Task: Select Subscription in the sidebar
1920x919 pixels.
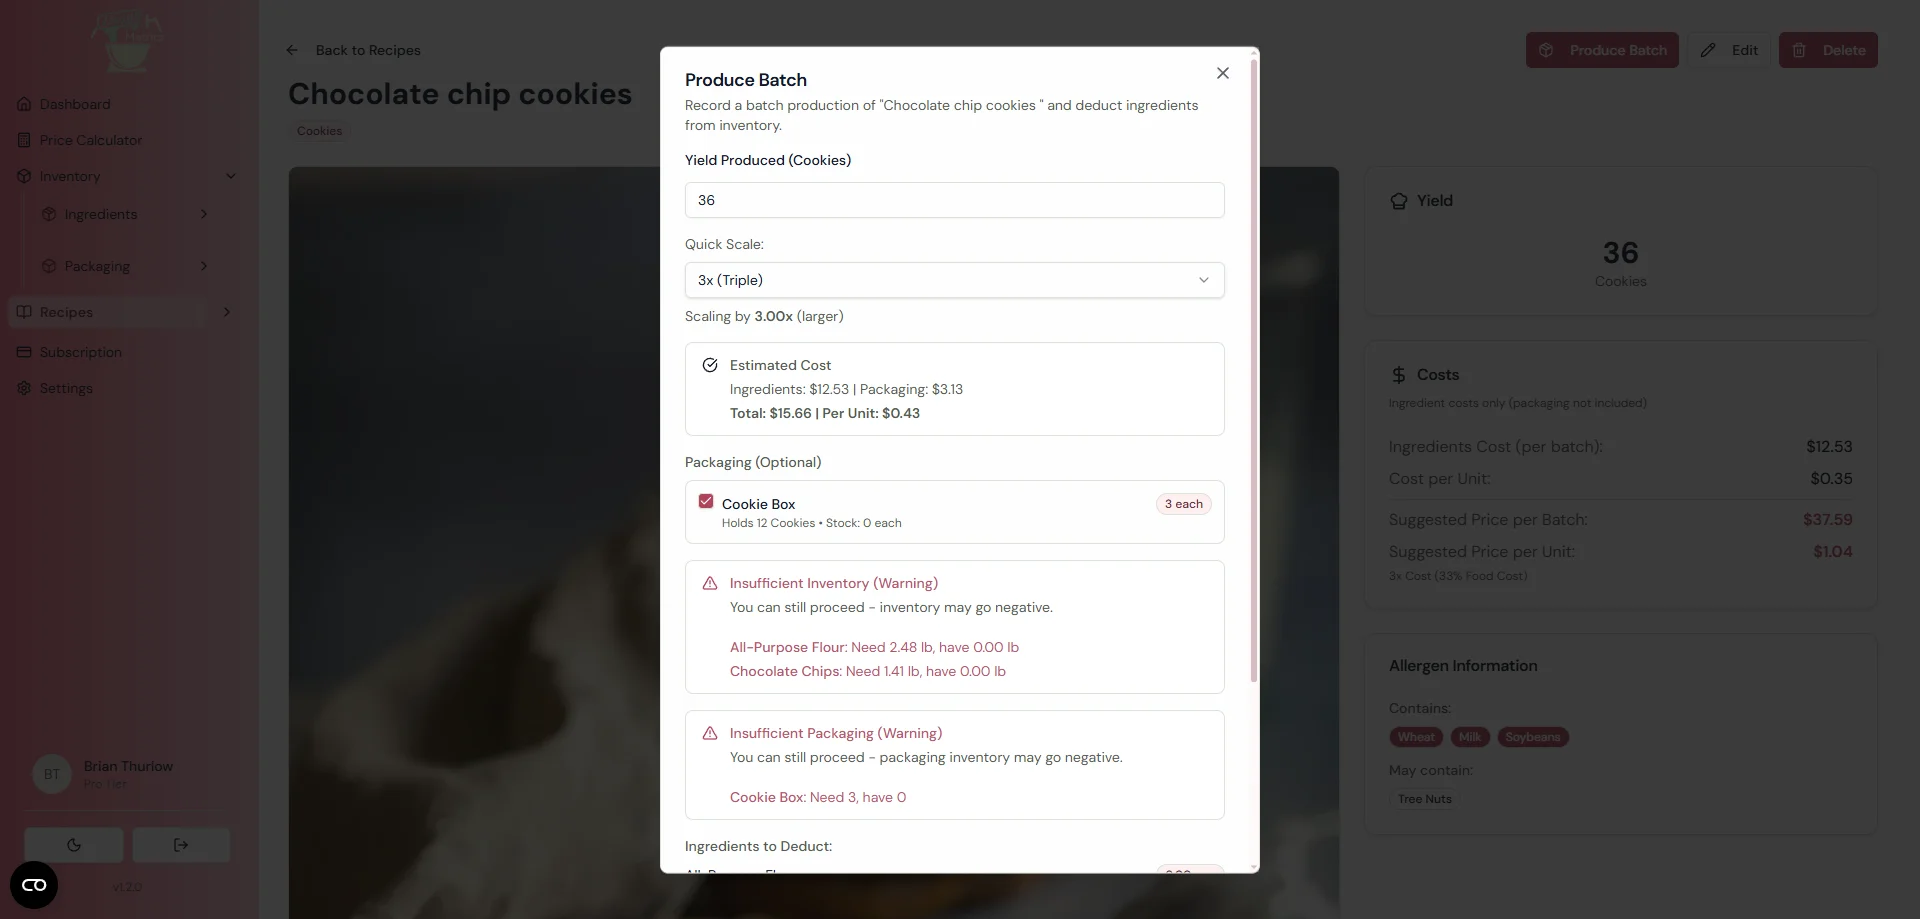Action: (80, 351)
